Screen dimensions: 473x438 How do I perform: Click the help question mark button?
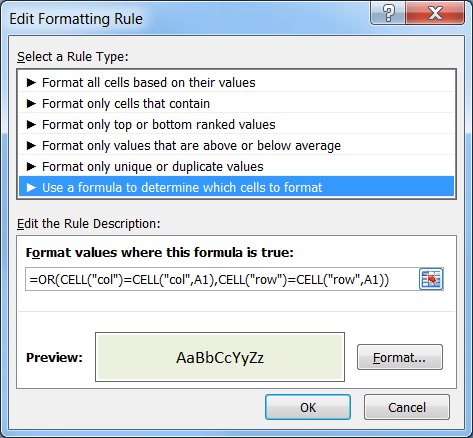coord(388,13)
